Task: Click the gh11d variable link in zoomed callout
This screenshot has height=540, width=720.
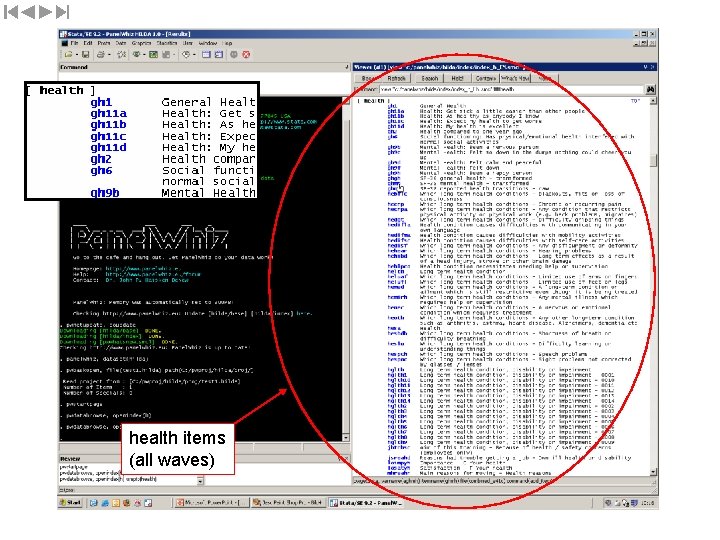Action: pos(108,147)
